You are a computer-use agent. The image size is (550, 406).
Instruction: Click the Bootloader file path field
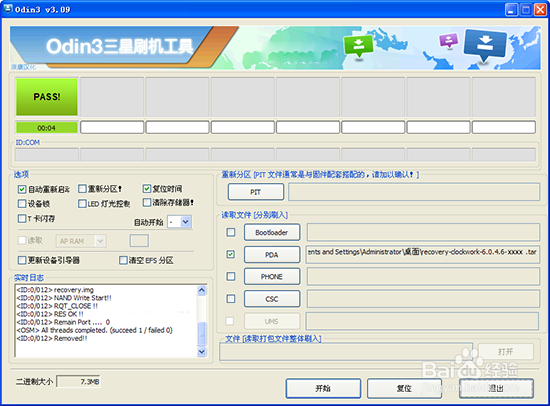click(423, 232)
